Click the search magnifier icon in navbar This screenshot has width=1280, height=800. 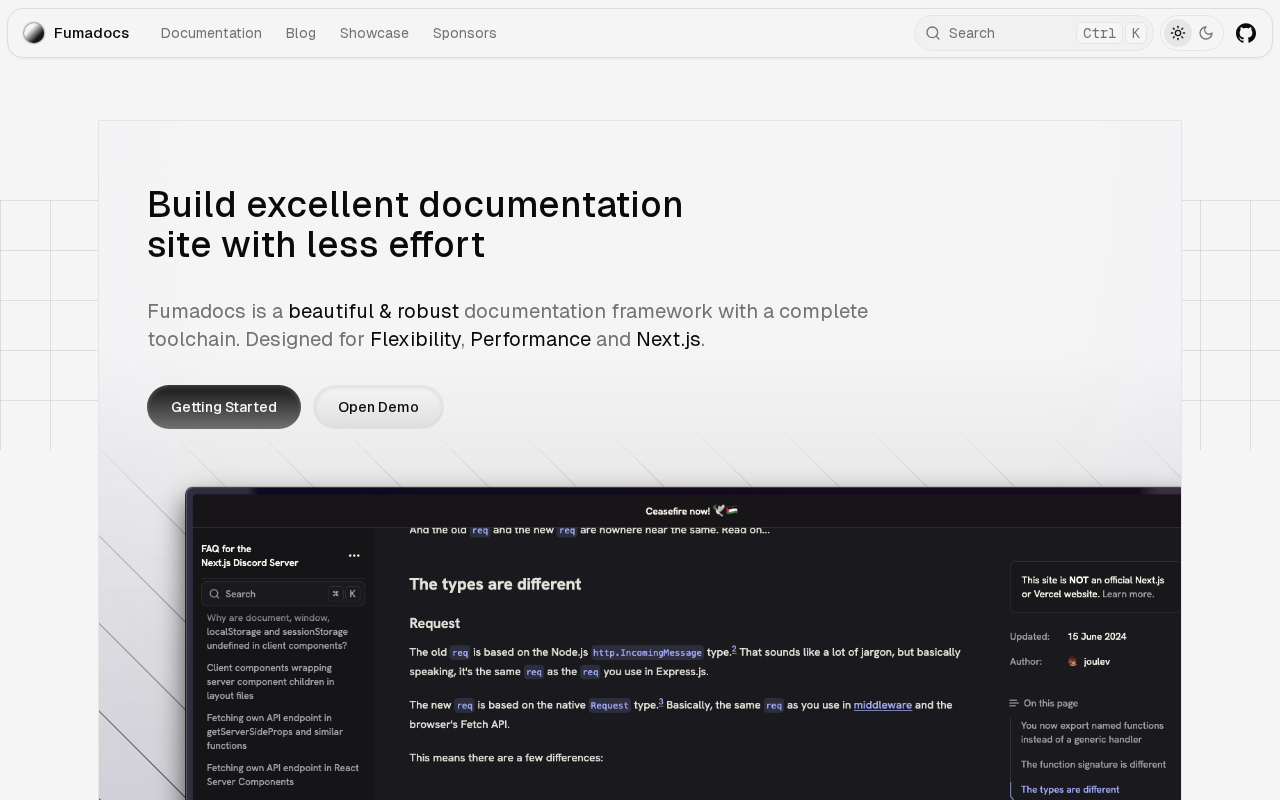(933, 33)
